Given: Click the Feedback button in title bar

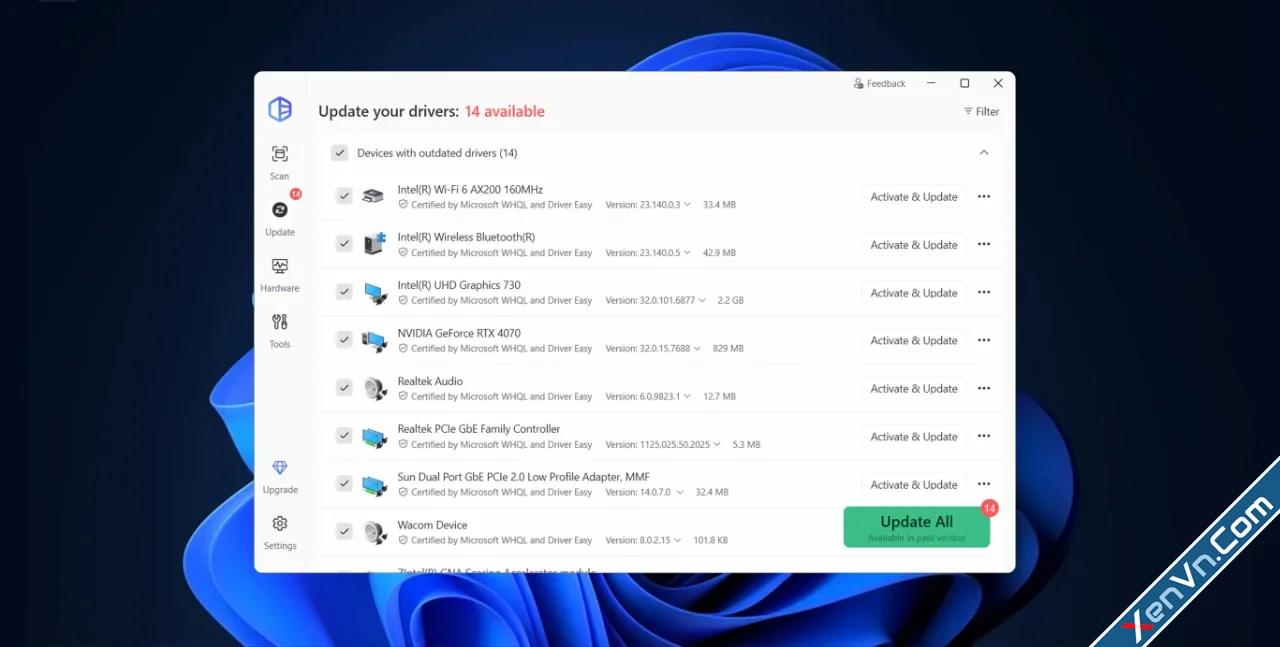Looking at the screenshot, I should click(879, 84).
